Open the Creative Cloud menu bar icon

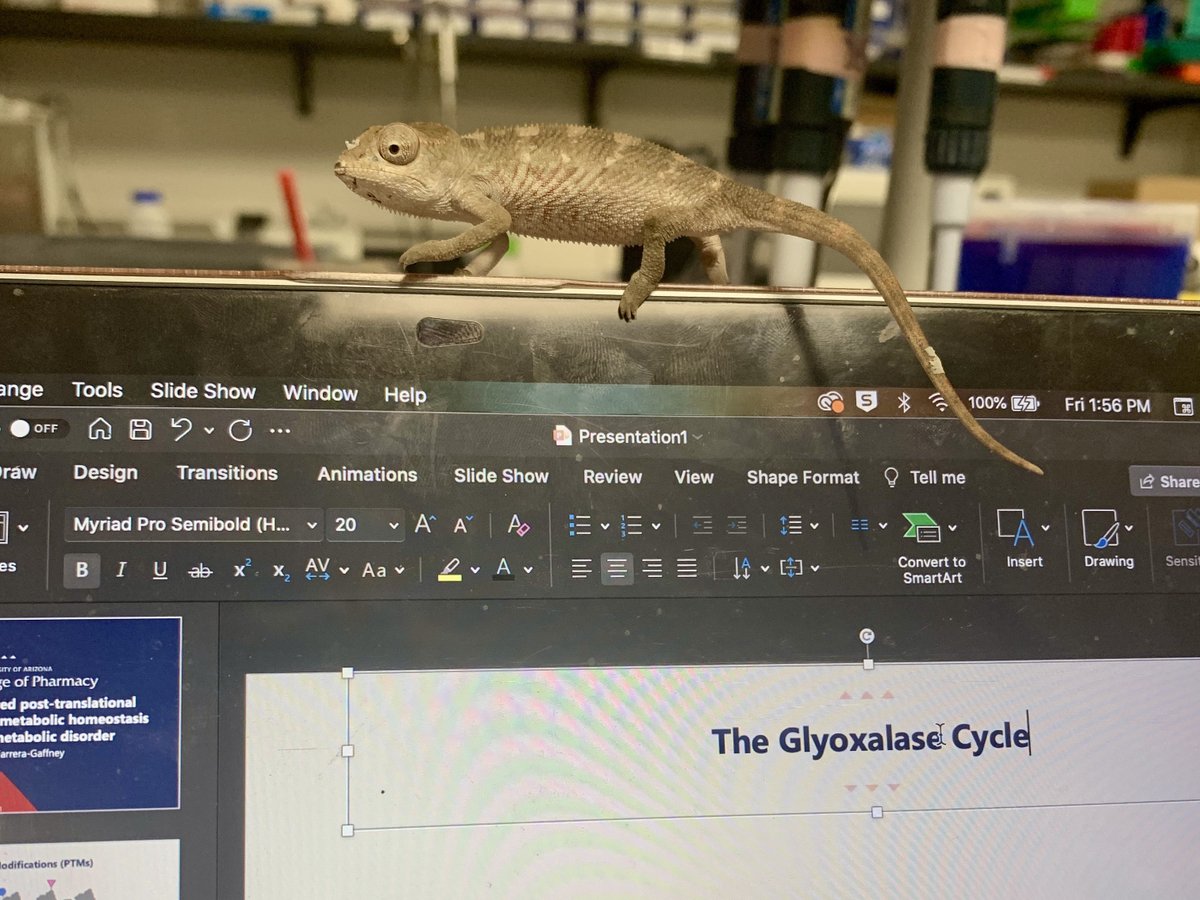(830, 402)
